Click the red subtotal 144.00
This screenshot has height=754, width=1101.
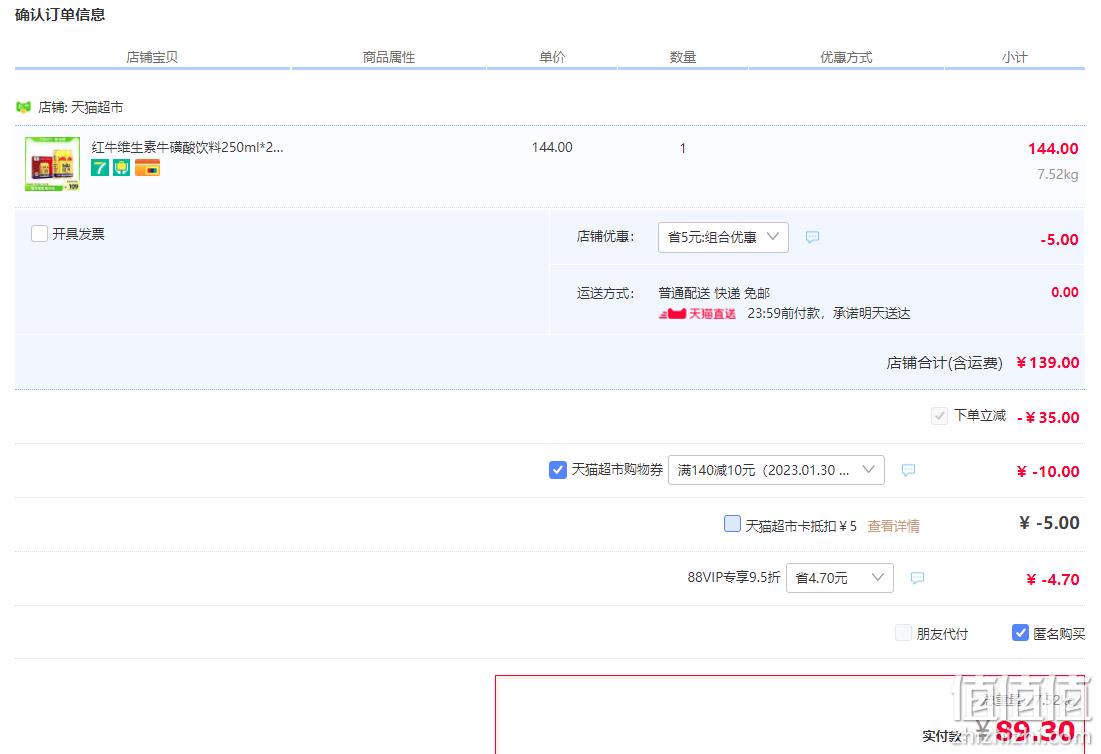(x=1053, y=149)
